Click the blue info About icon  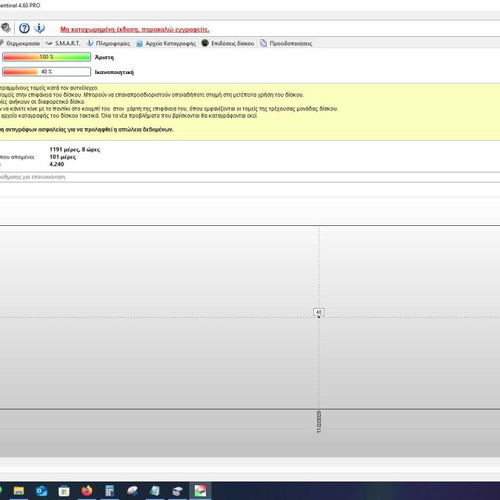tap(39, 28)
